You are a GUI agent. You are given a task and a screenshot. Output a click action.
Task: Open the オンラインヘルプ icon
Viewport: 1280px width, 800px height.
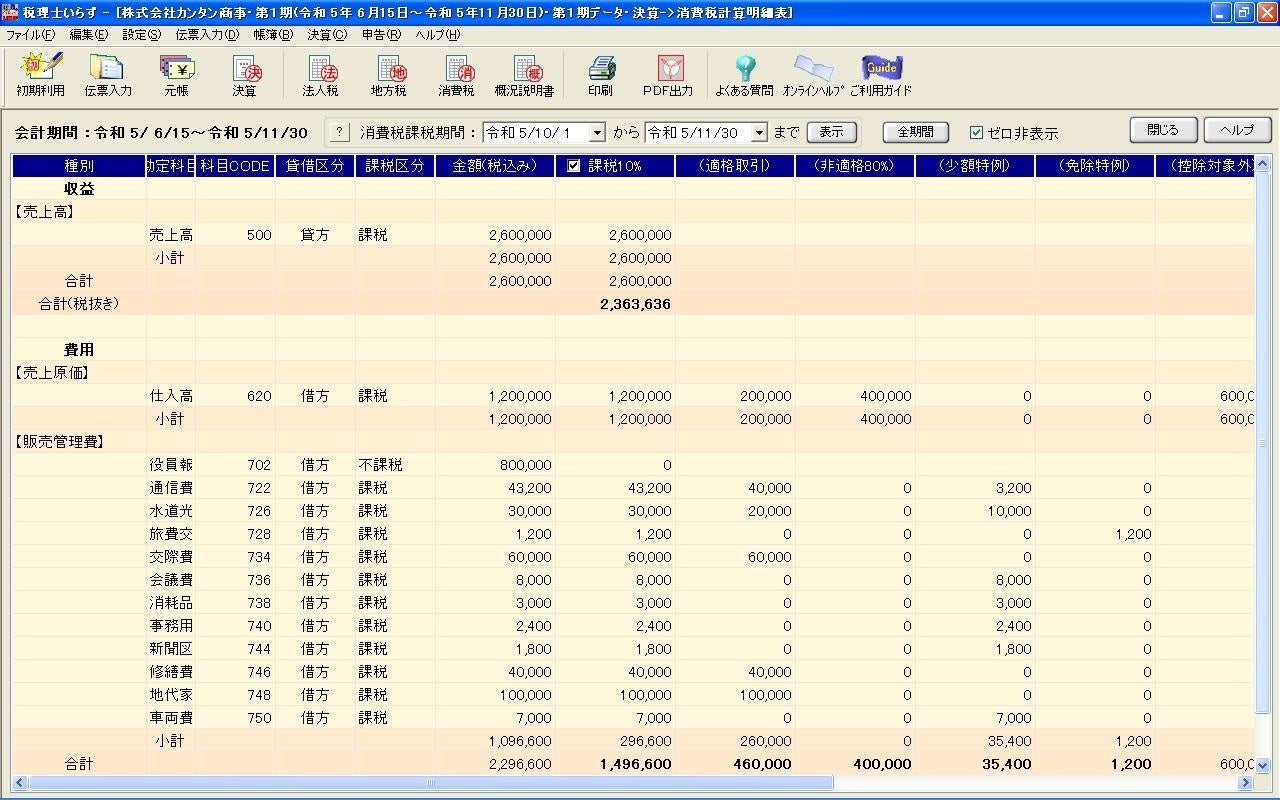pos(813,75)
